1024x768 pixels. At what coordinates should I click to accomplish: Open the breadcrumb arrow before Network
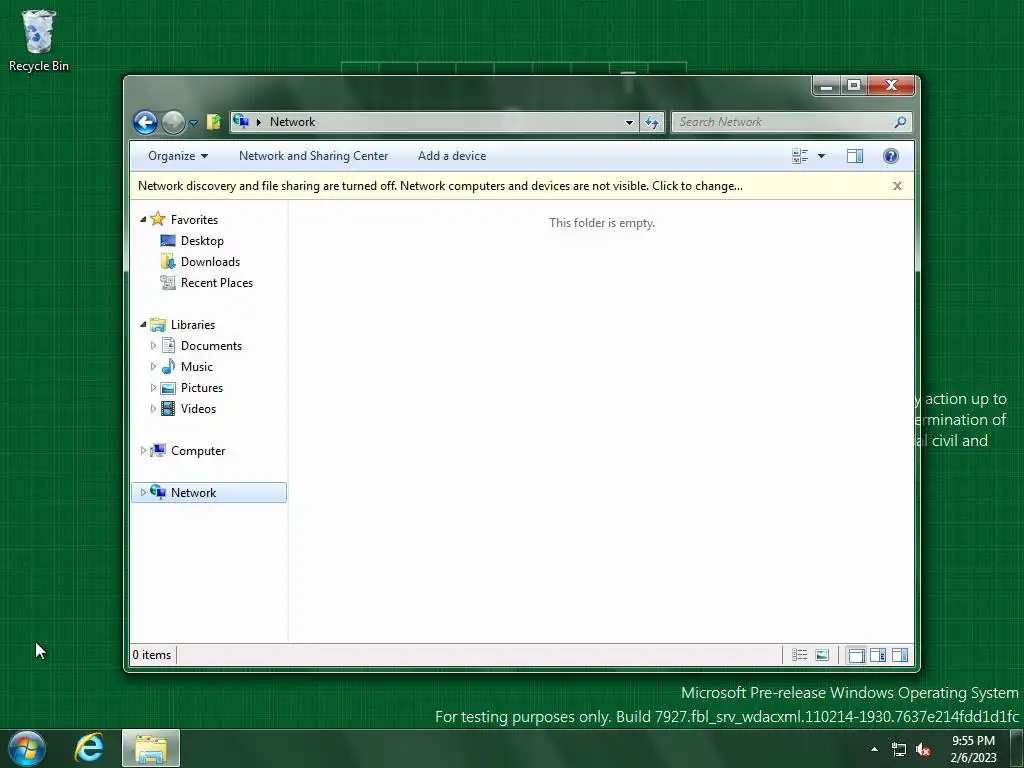pos(259,122)
